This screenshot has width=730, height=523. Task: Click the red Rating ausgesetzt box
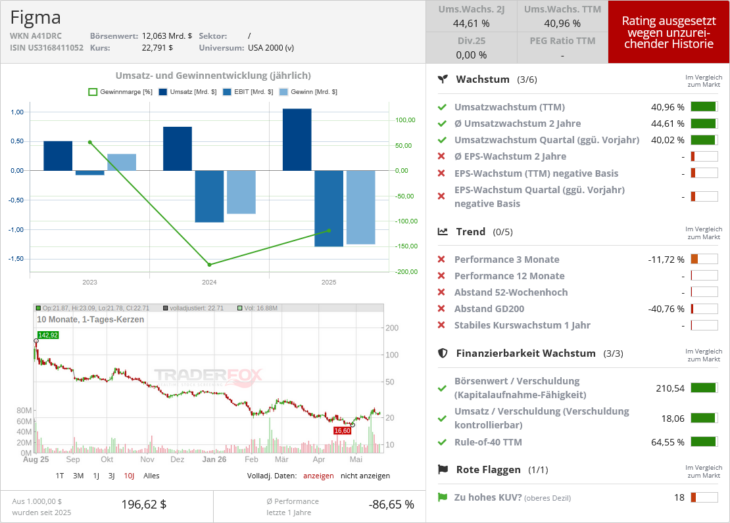point(669,32)
